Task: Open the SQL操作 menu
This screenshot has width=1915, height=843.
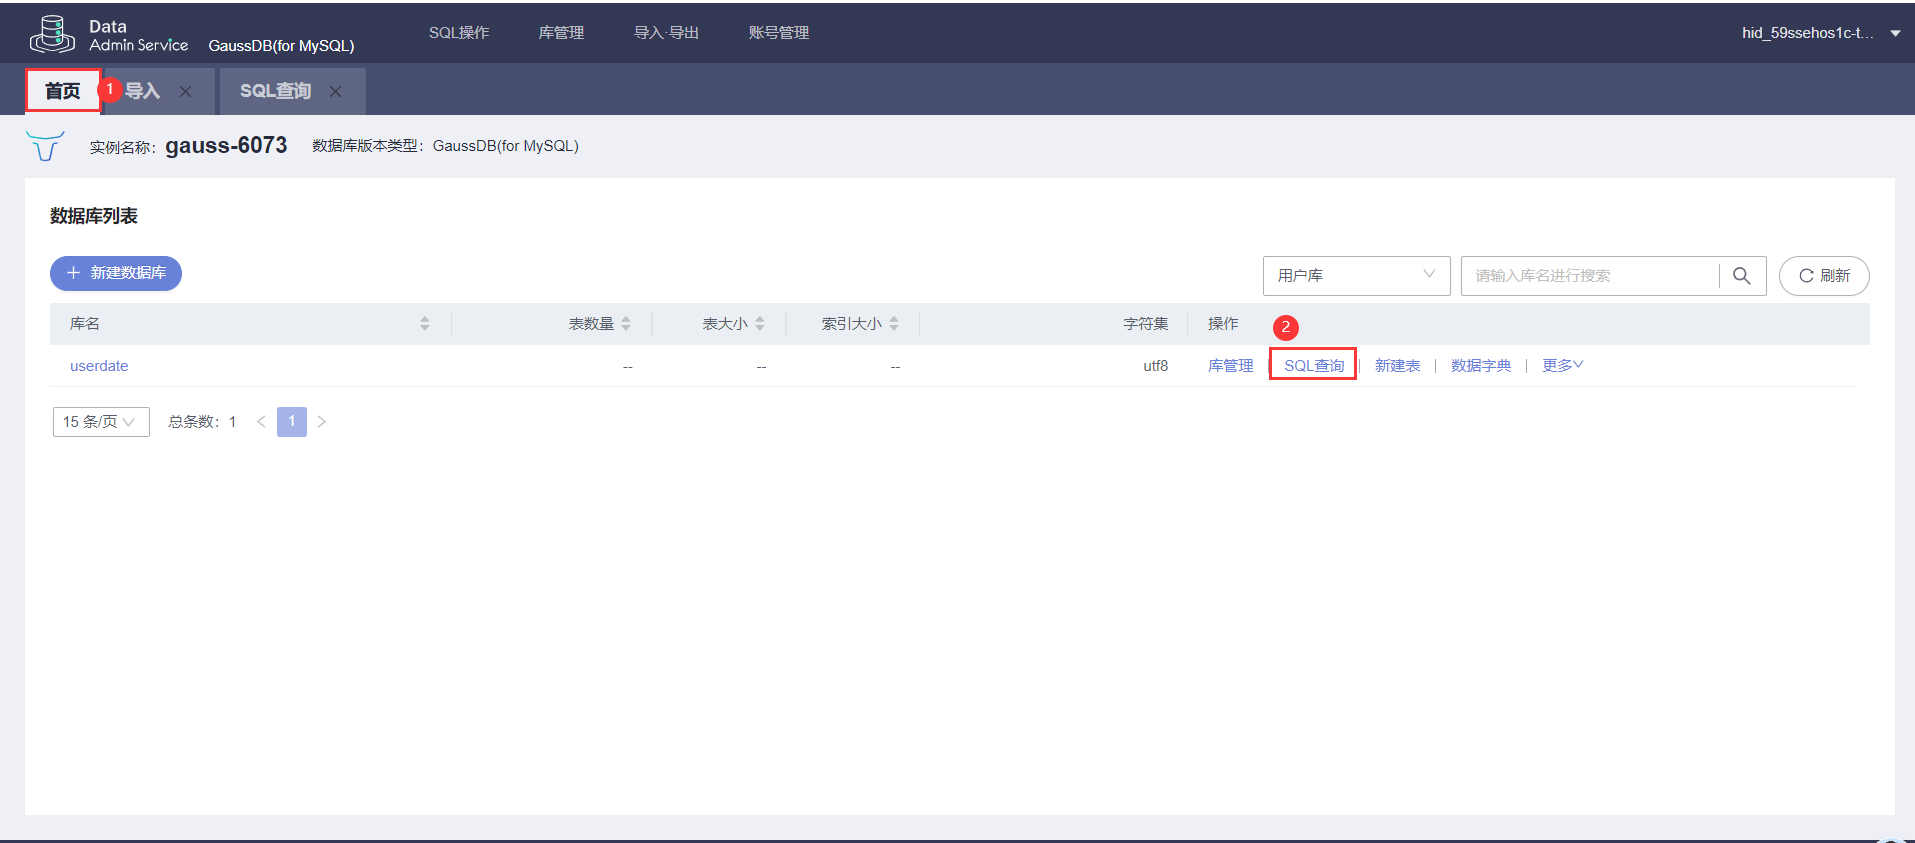Action: coord(459,33)
